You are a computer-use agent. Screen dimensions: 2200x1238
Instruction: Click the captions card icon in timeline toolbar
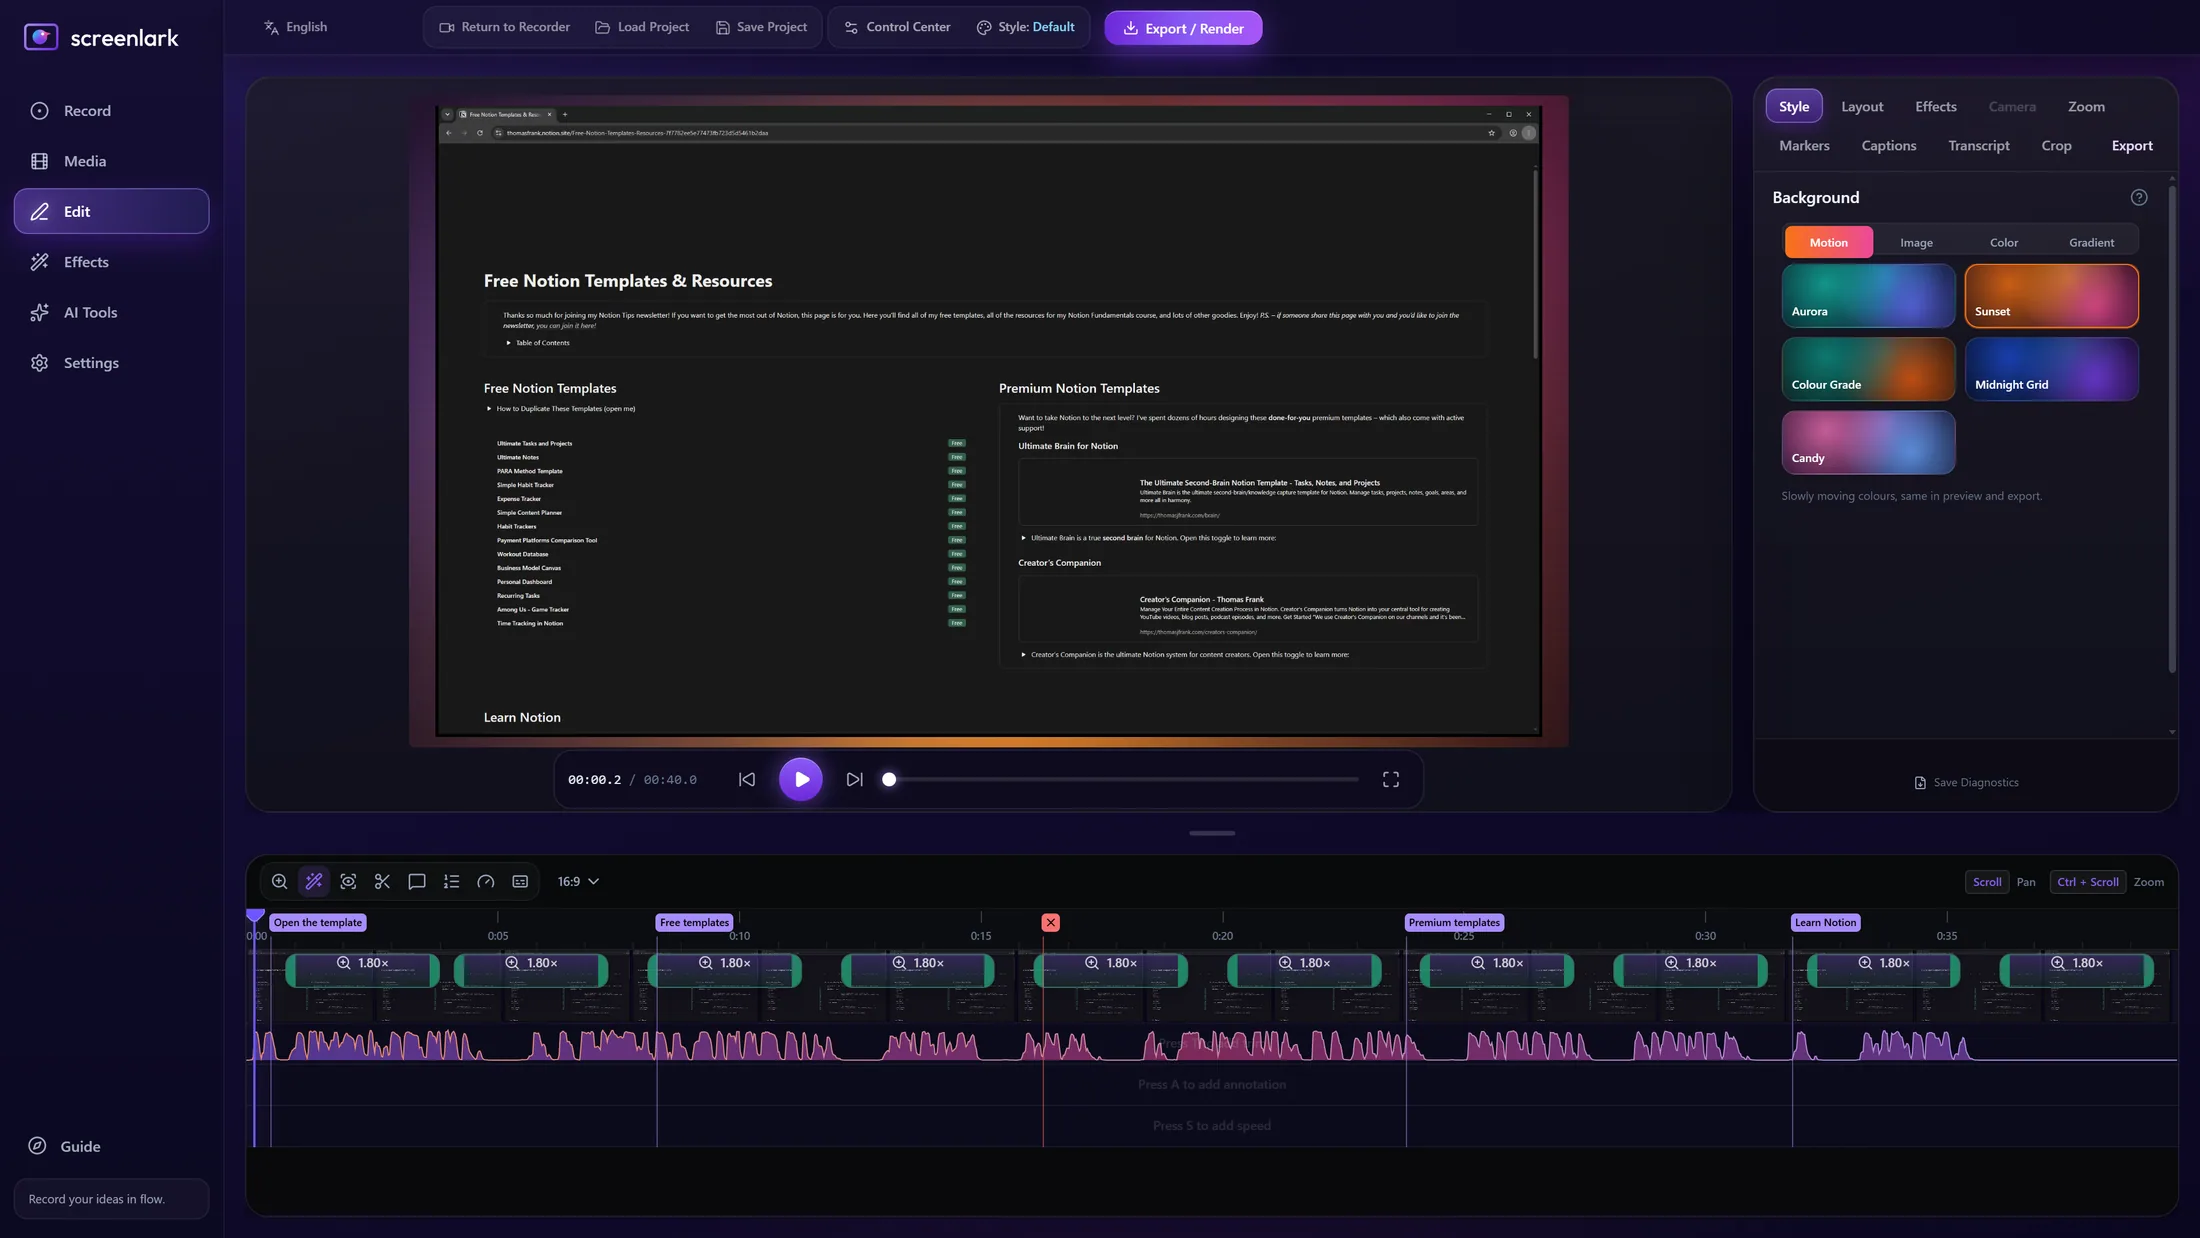point(520,882)
